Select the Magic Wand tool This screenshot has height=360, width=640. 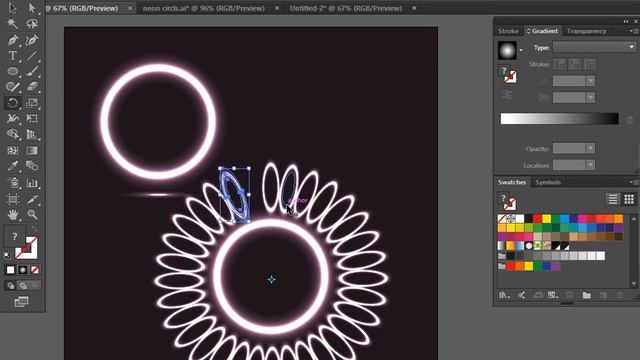point(13,24)
